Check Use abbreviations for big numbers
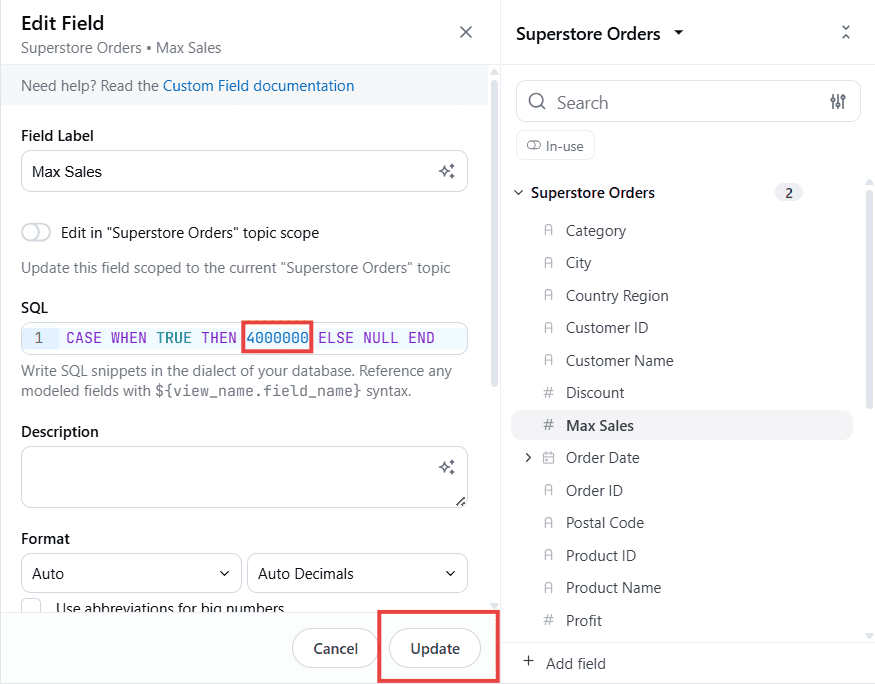 32,608
